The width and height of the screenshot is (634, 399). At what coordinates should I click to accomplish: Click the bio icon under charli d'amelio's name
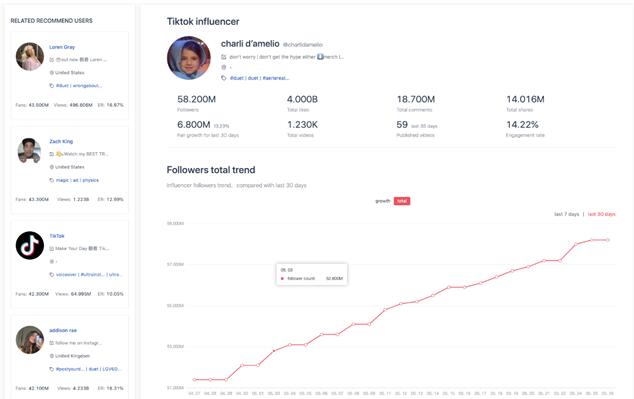point(224,57)
